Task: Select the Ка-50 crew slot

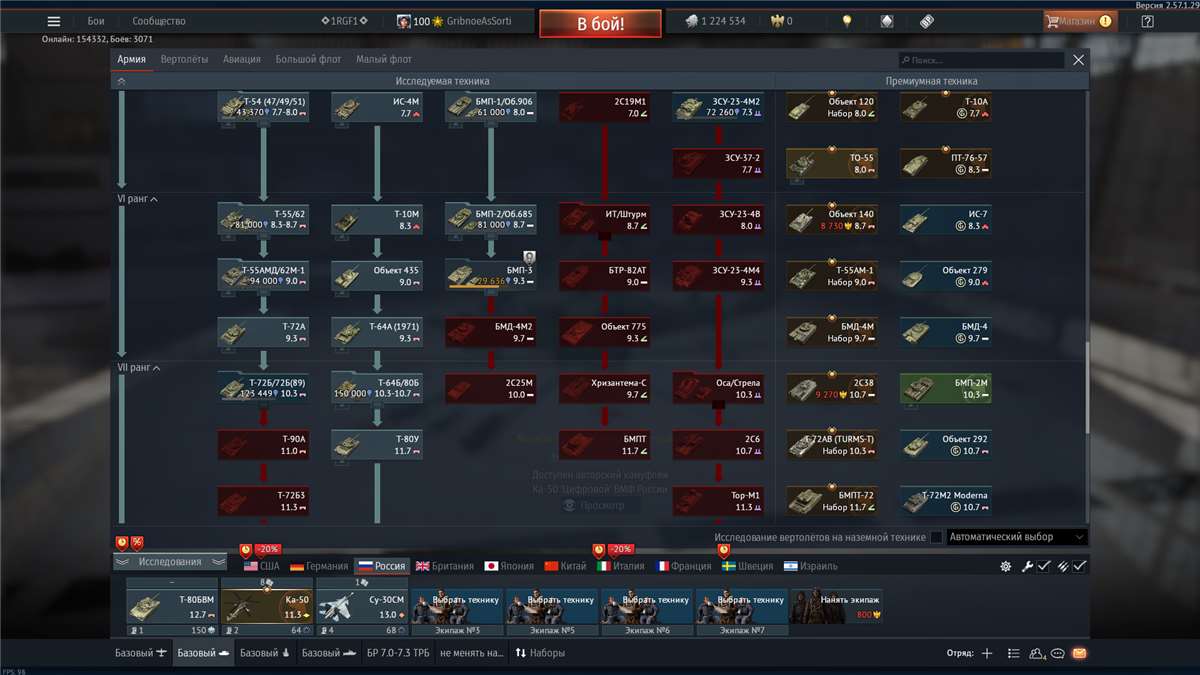Action: click(267, 606)
